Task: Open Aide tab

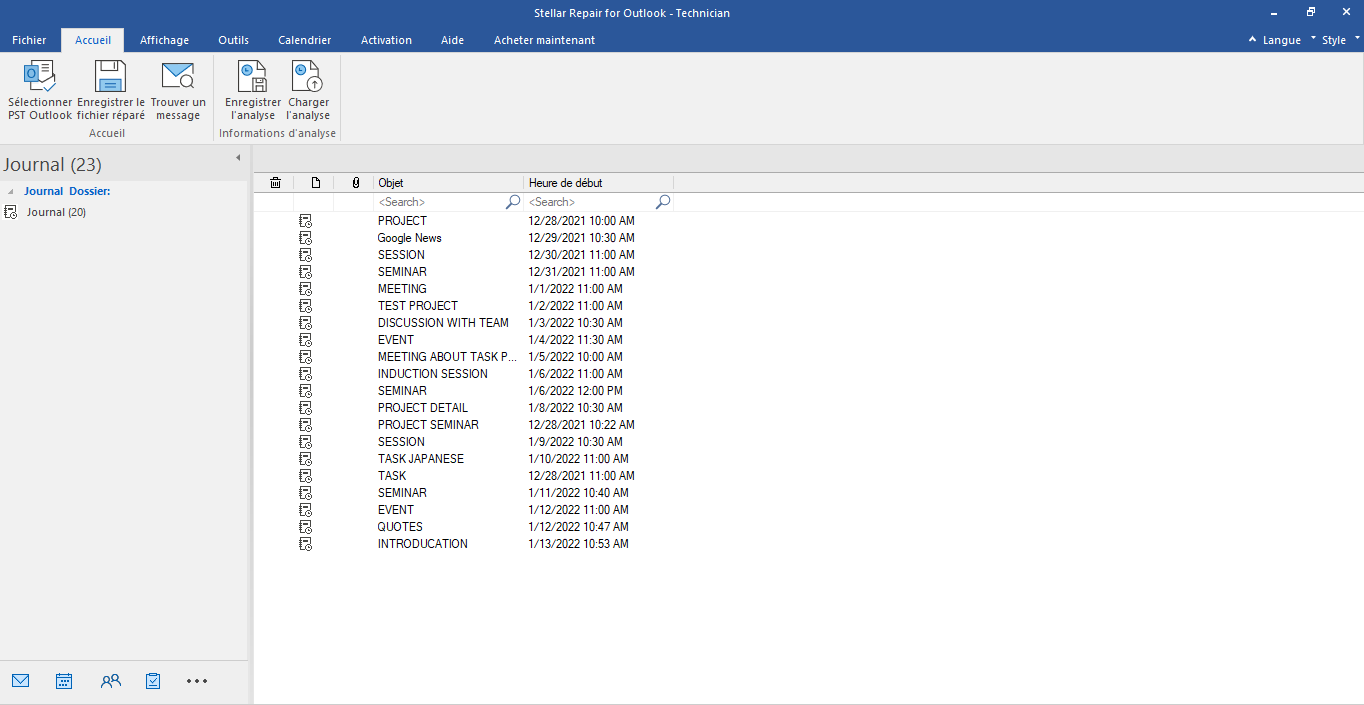Action: pos(452,40)
